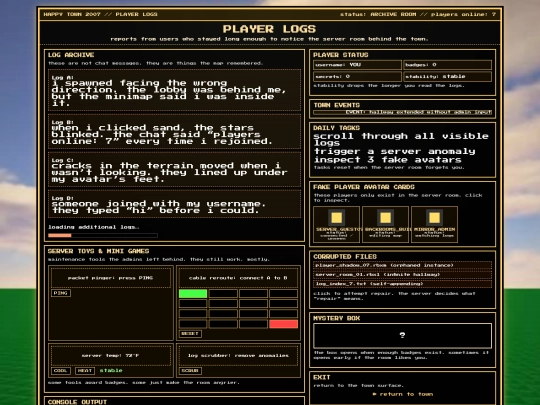Click the 'secrets: 0' status field
This screenshot has height=405, width=540.
357,76
